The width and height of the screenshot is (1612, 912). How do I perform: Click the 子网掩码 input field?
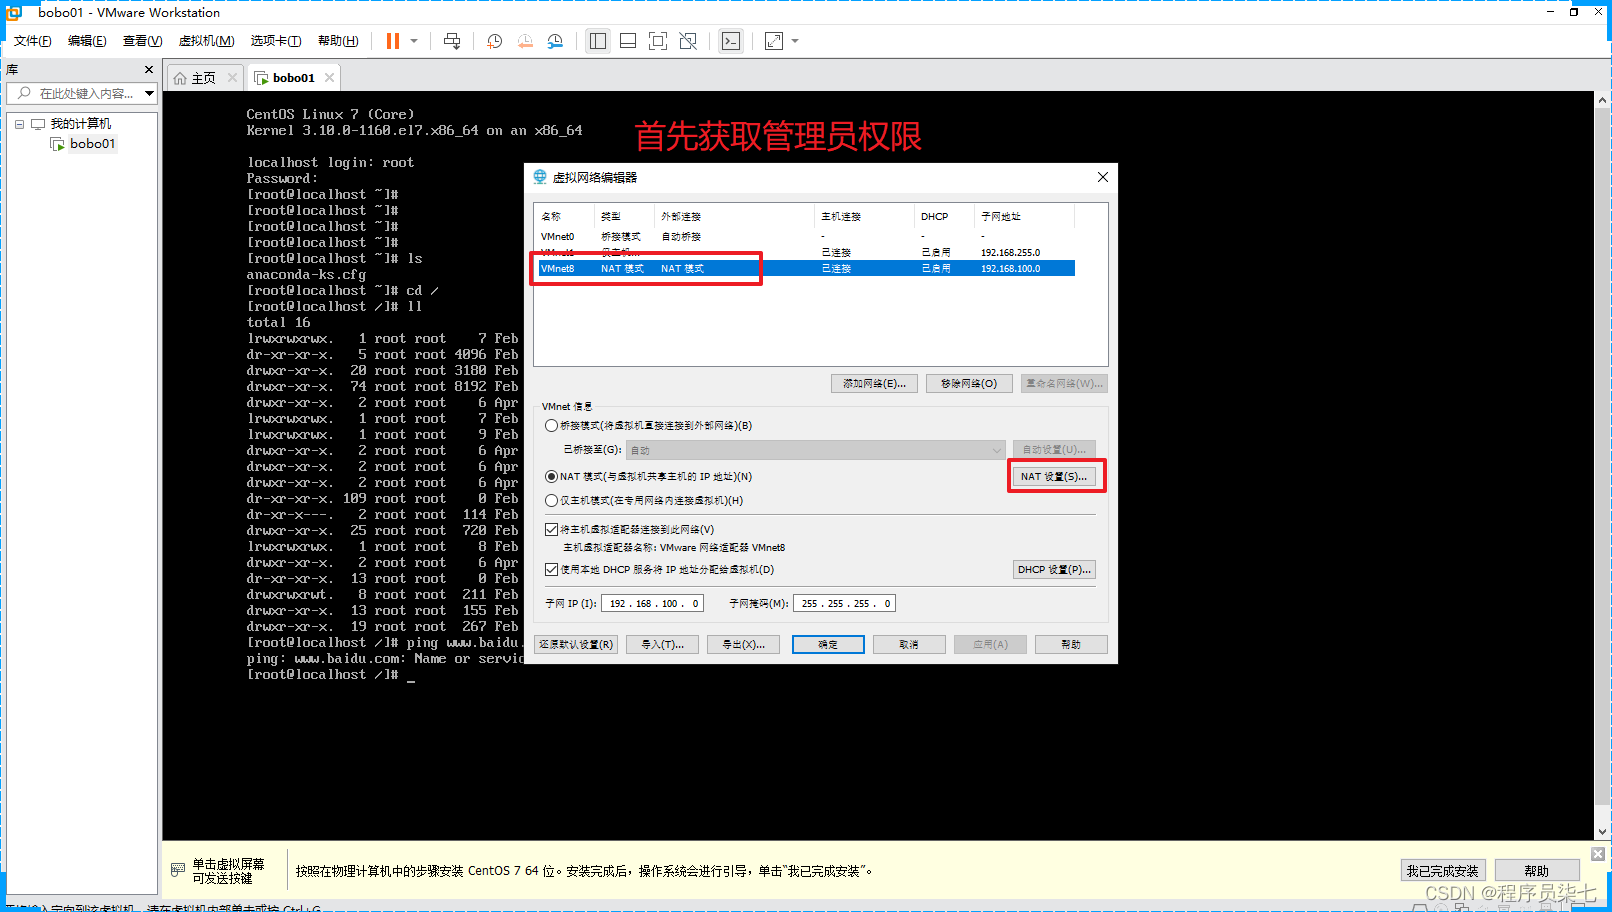pyautogui.click(x=844, y=604)
